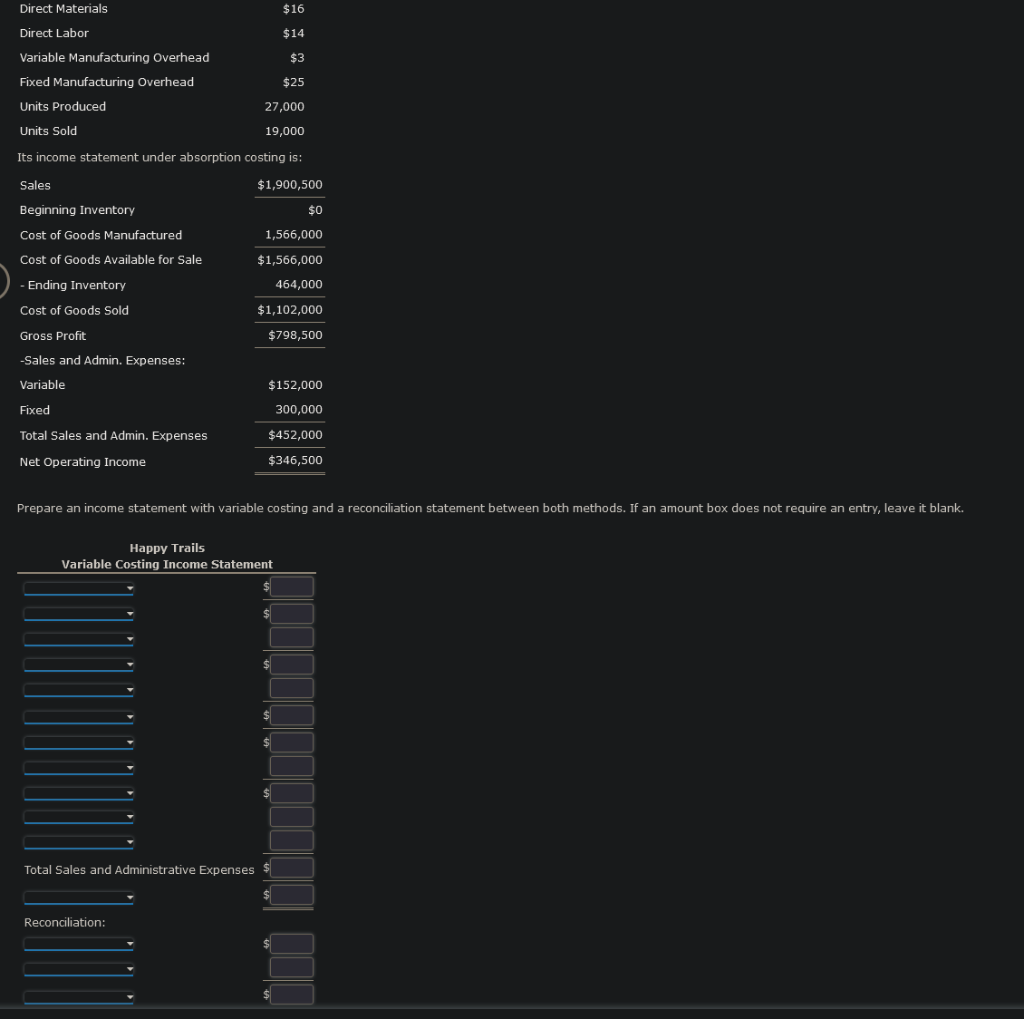Open the first dropdown under Variable Costing Income Statement
The width and height of the screenshot is (1024, 1019).
78,588
